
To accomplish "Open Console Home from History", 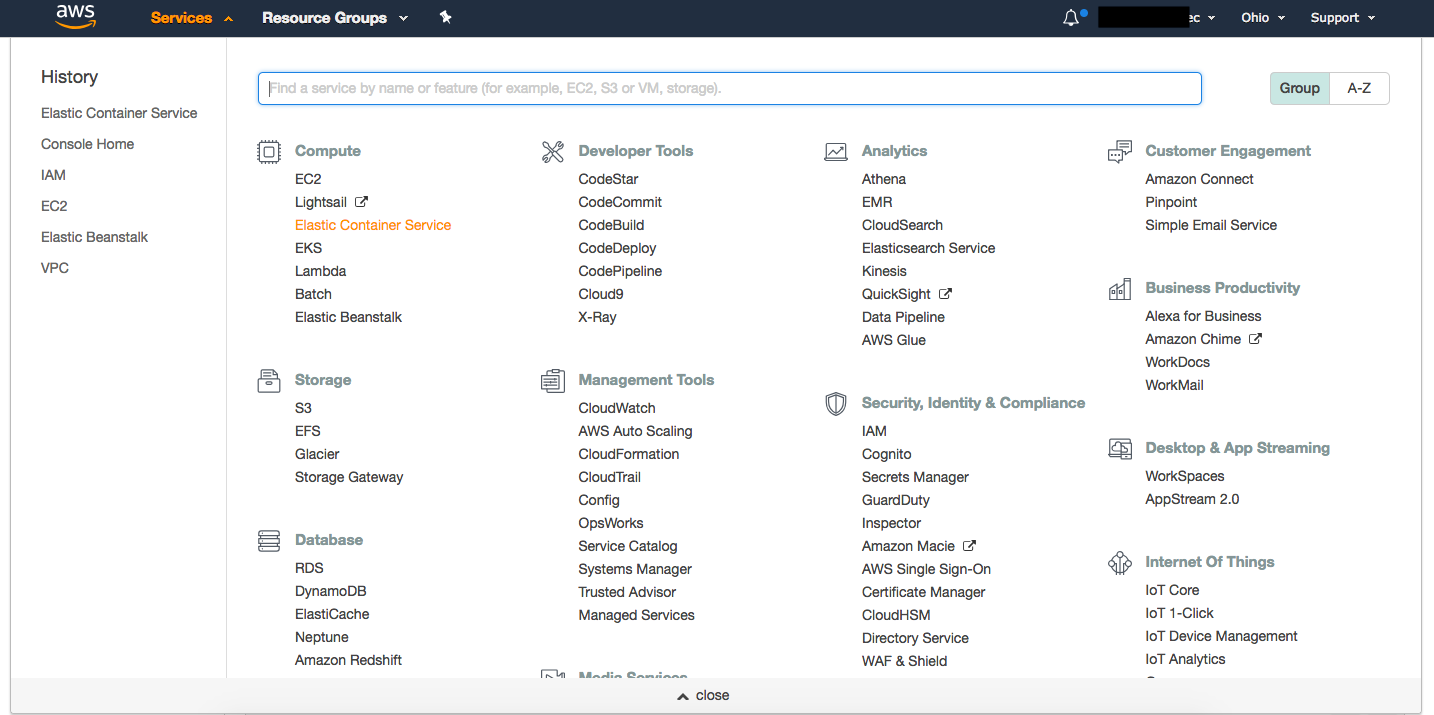I will pyautogui.click(x=87, y=144).
